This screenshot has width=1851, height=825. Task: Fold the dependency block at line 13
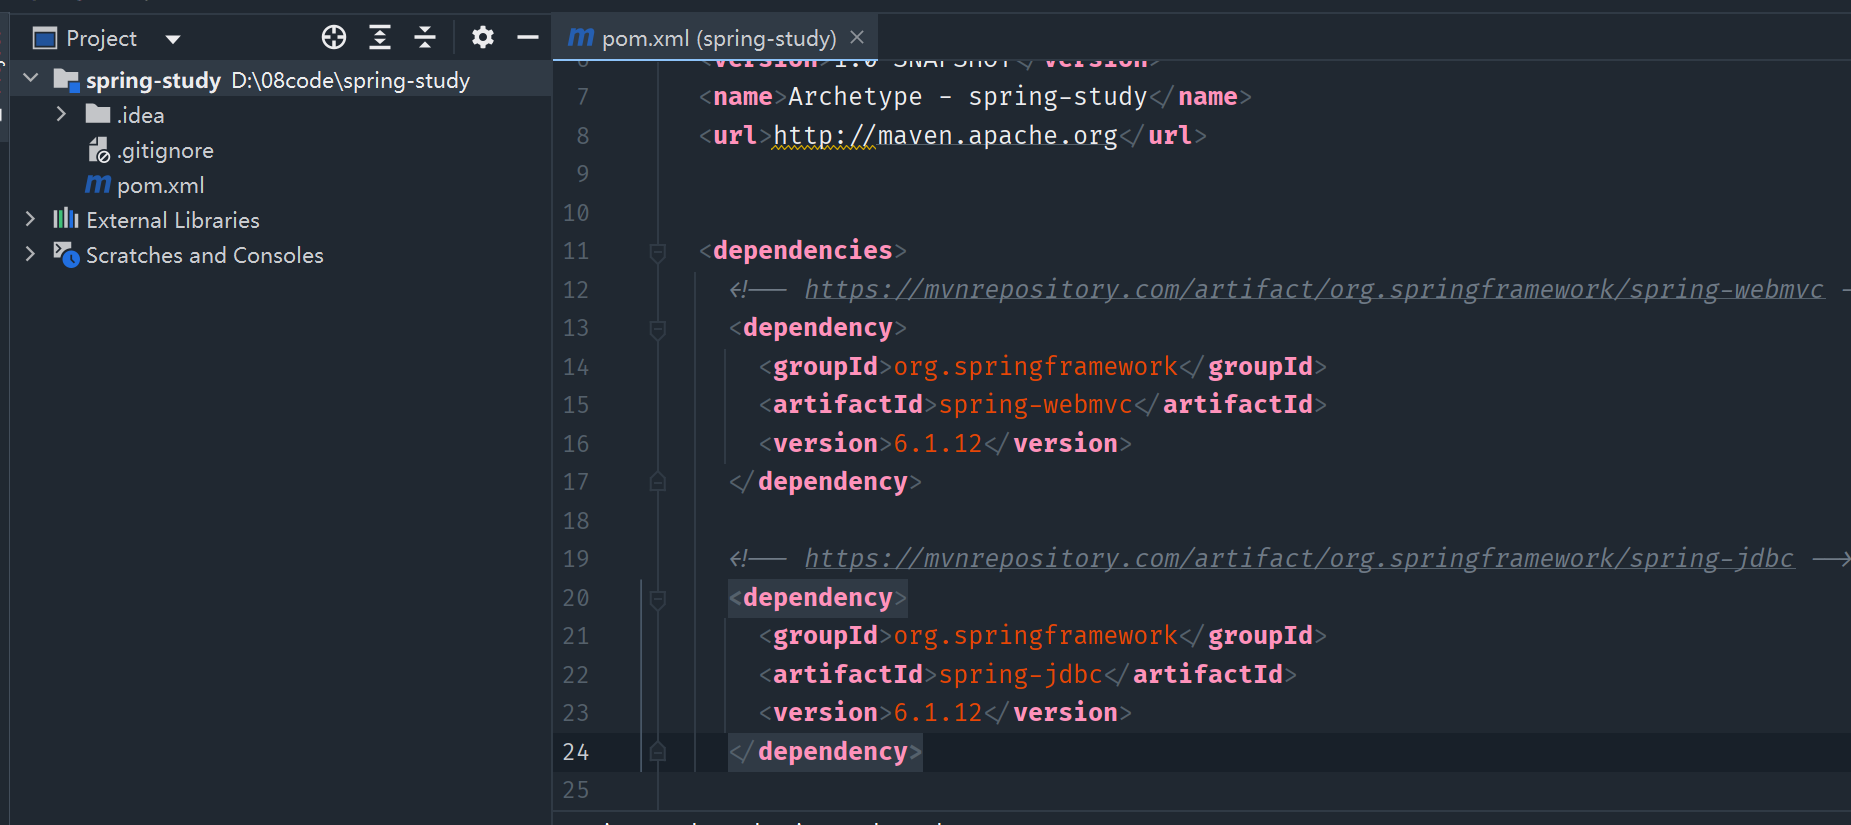pos(658,329)
